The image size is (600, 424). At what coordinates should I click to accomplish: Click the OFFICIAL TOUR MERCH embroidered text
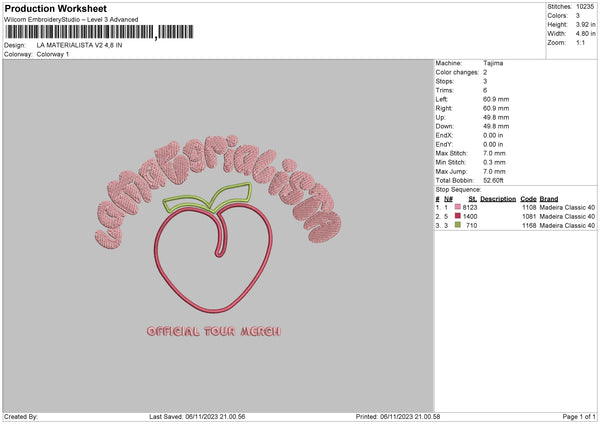[214, 331]
